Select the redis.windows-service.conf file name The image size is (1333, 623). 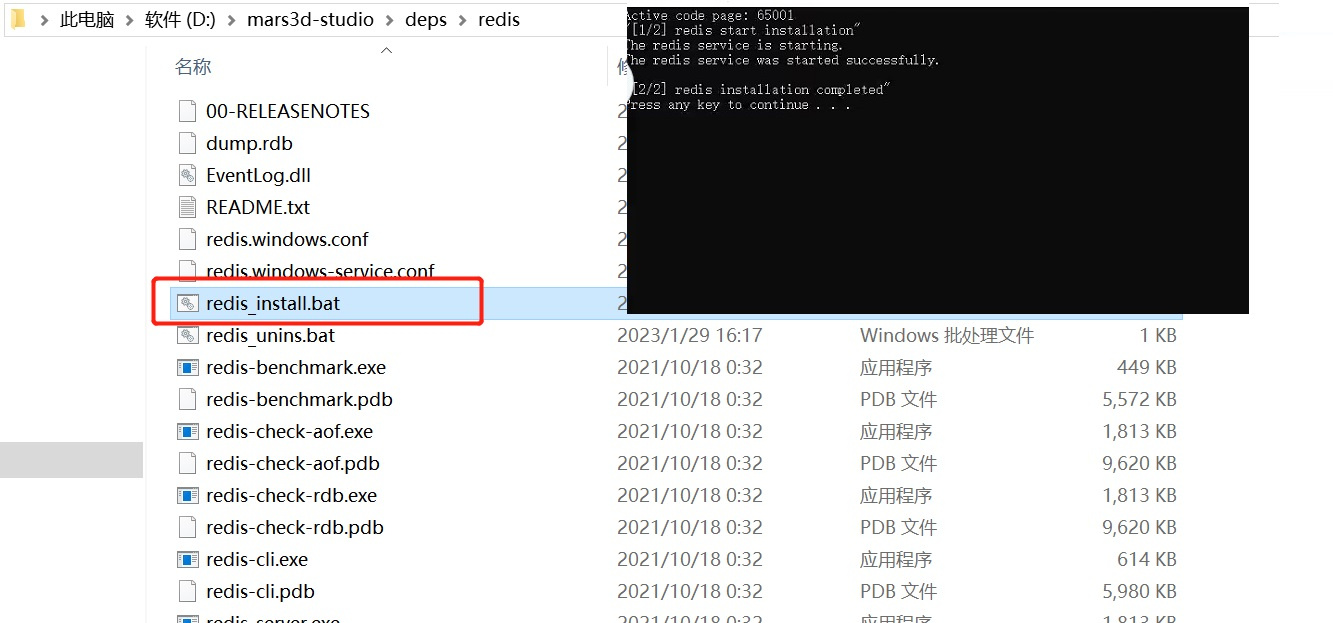[320, 271]
